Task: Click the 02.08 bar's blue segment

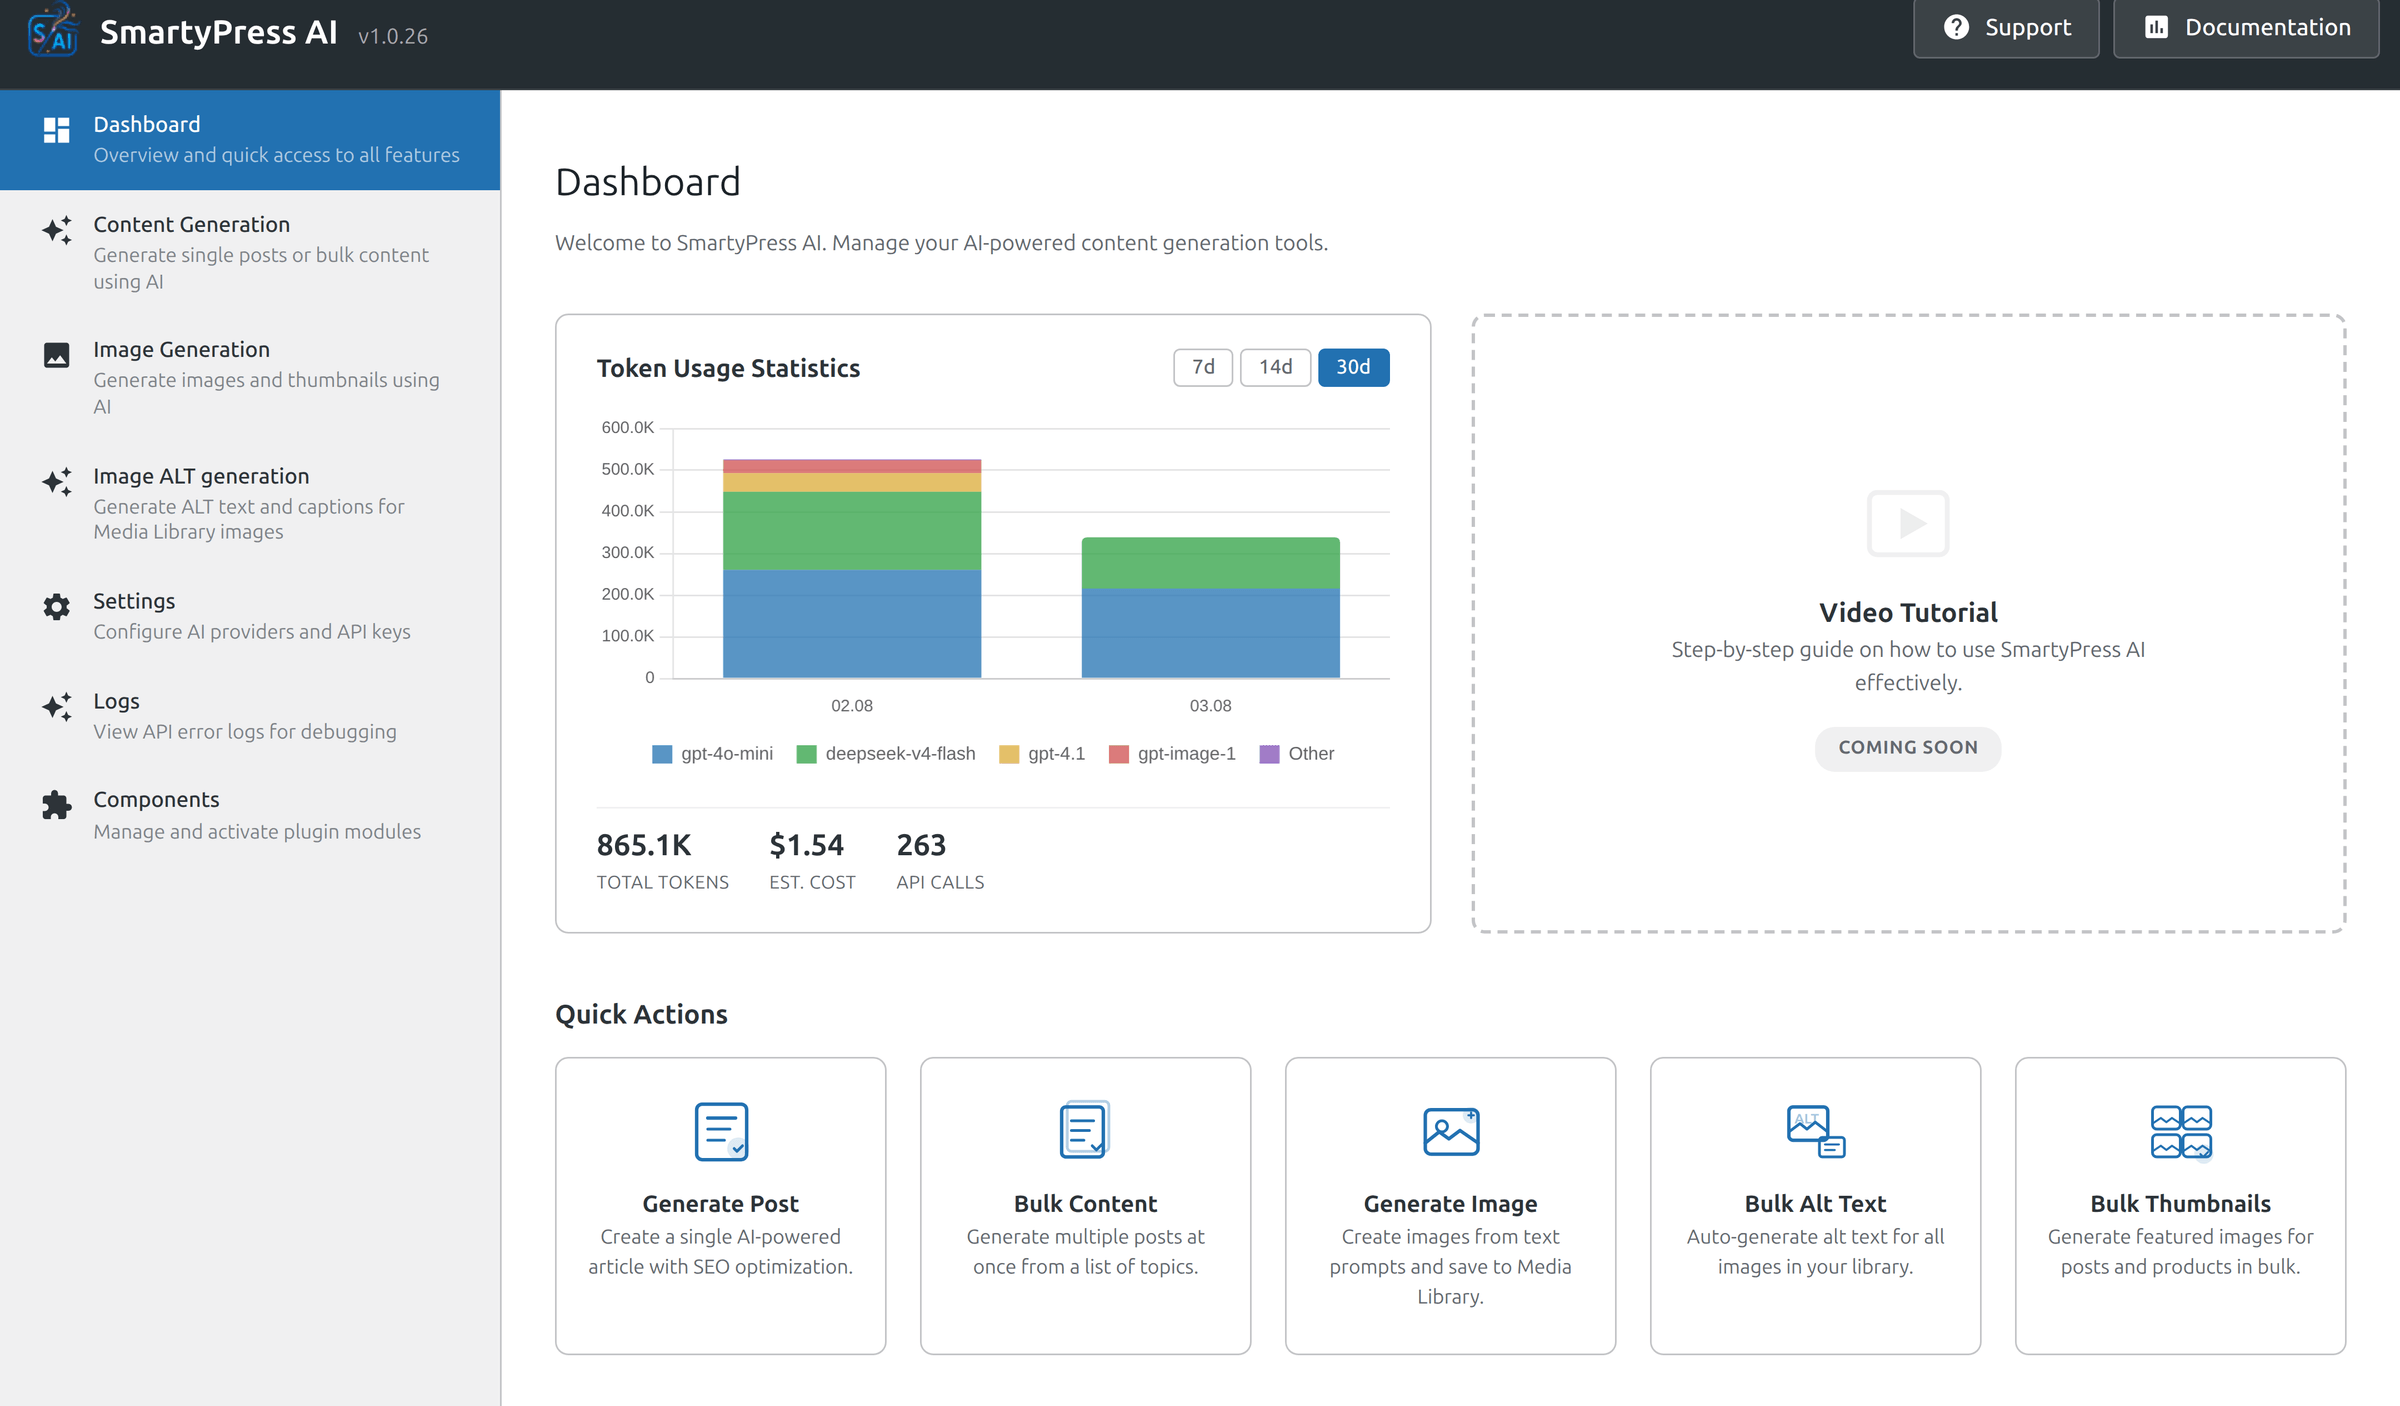Action: tap(852, 624)
